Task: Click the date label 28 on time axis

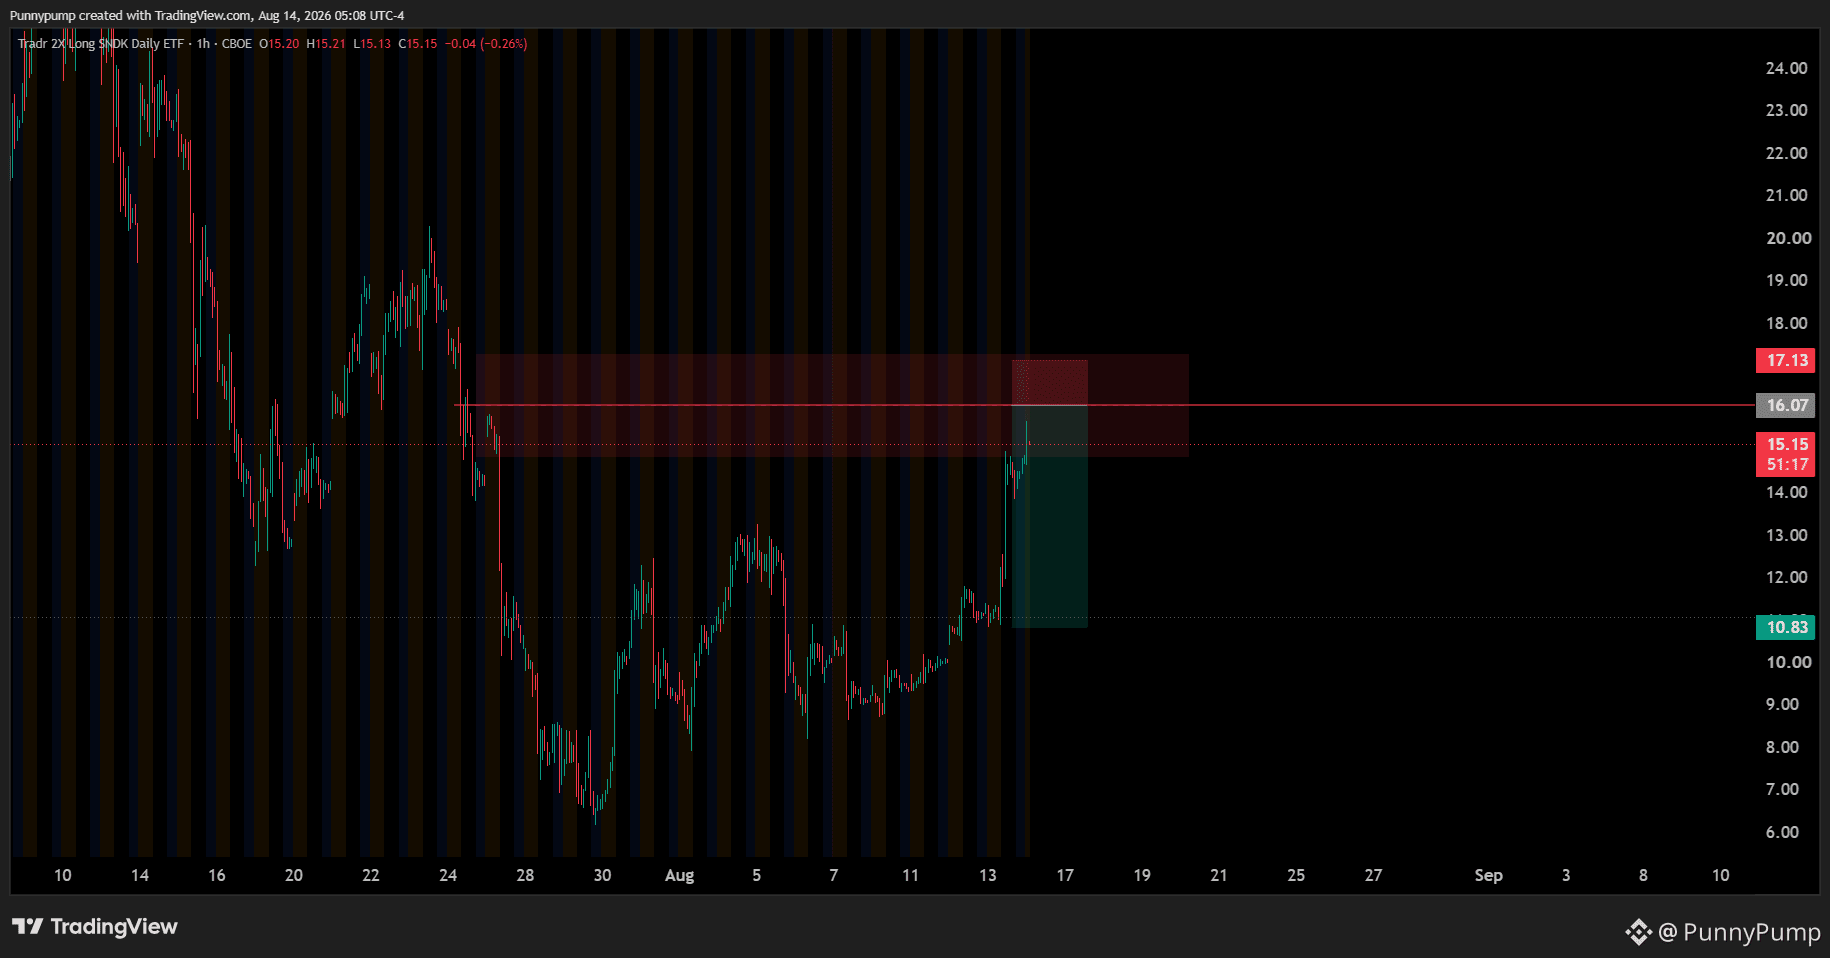Action: click(x=525, y=875)
